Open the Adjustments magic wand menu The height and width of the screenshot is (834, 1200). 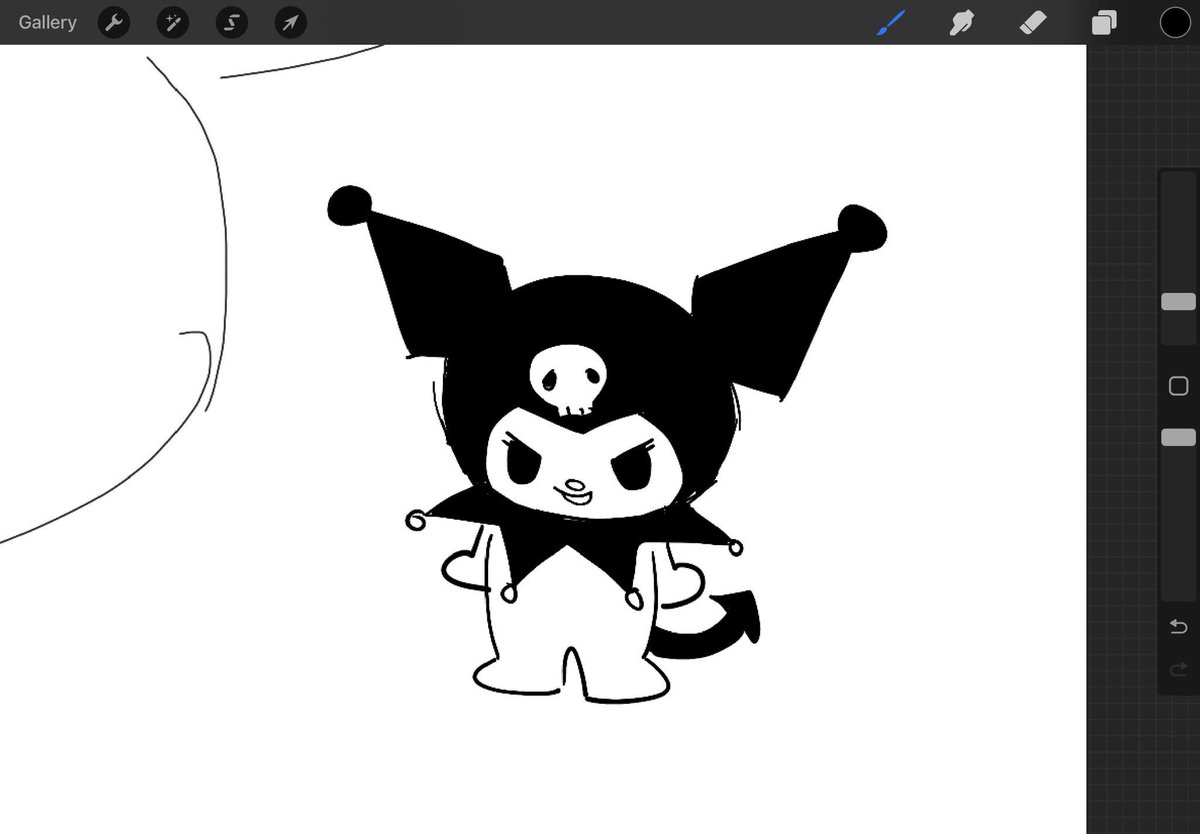pos(173,22)
